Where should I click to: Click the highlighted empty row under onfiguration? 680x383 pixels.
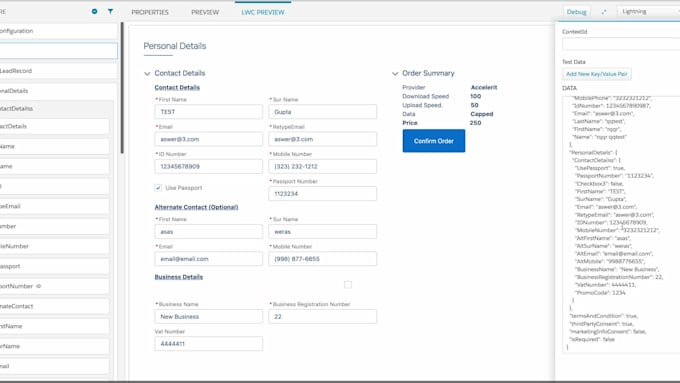(59, 51)
